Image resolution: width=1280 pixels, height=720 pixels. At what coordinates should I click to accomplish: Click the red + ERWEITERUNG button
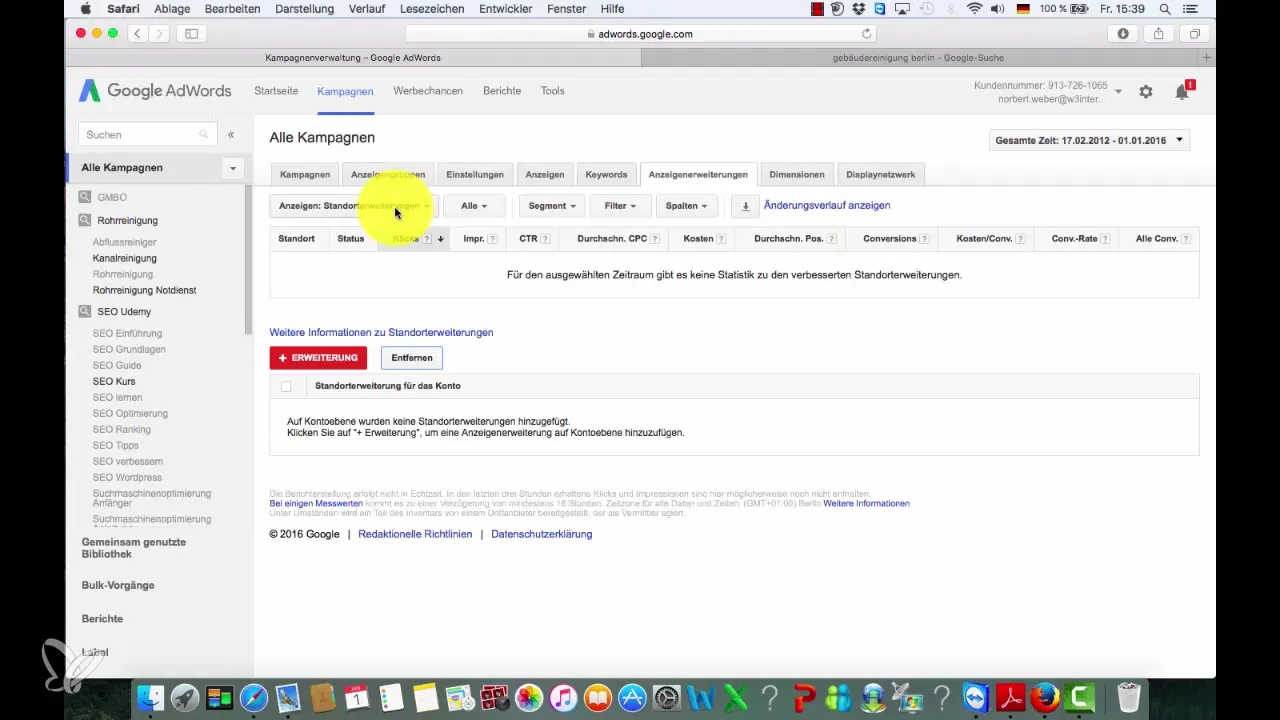tap(318, 358)
